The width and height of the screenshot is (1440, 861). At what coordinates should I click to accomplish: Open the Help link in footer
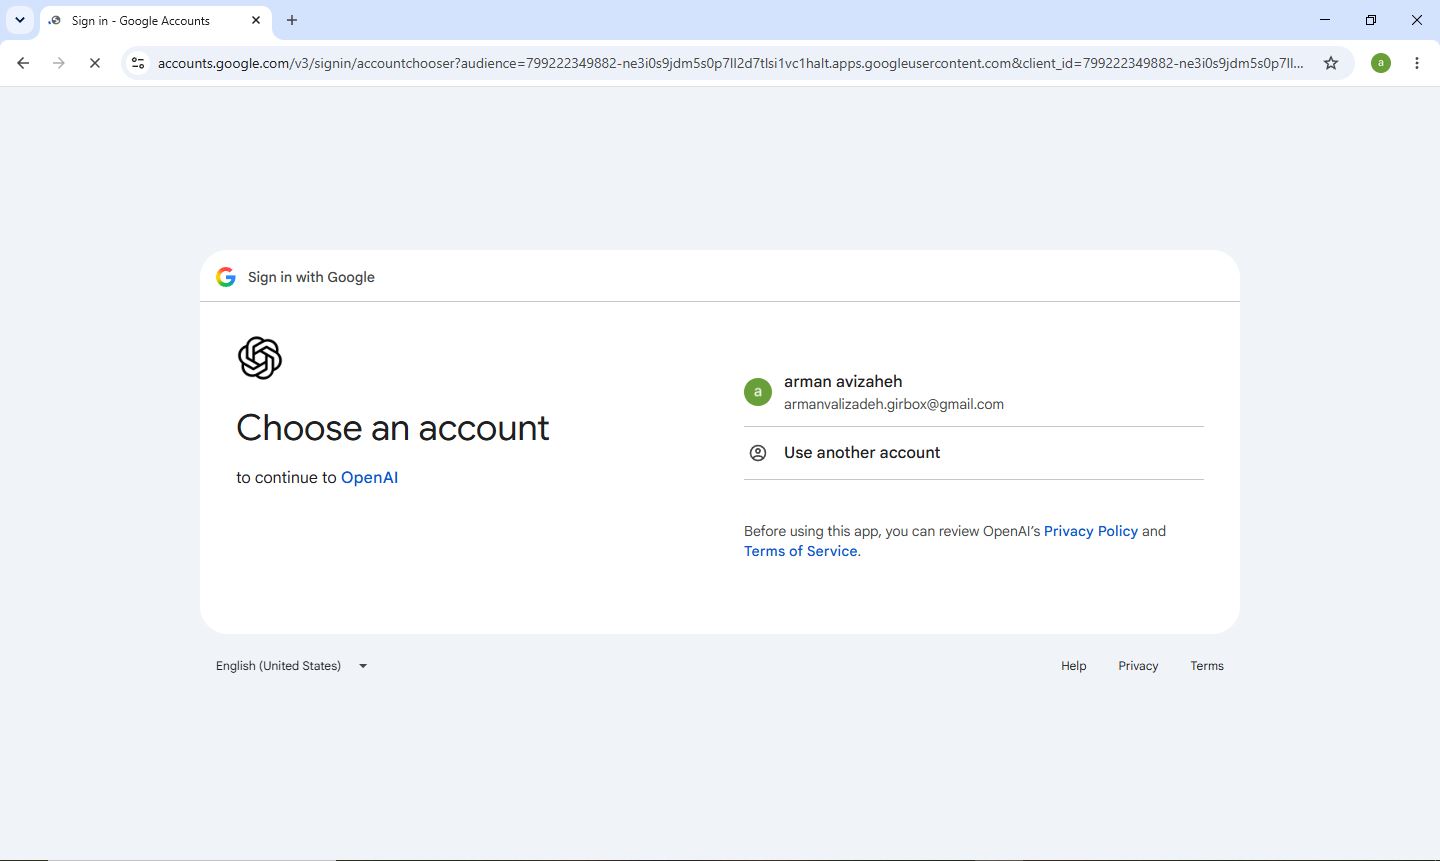(x=1074, y=666)
